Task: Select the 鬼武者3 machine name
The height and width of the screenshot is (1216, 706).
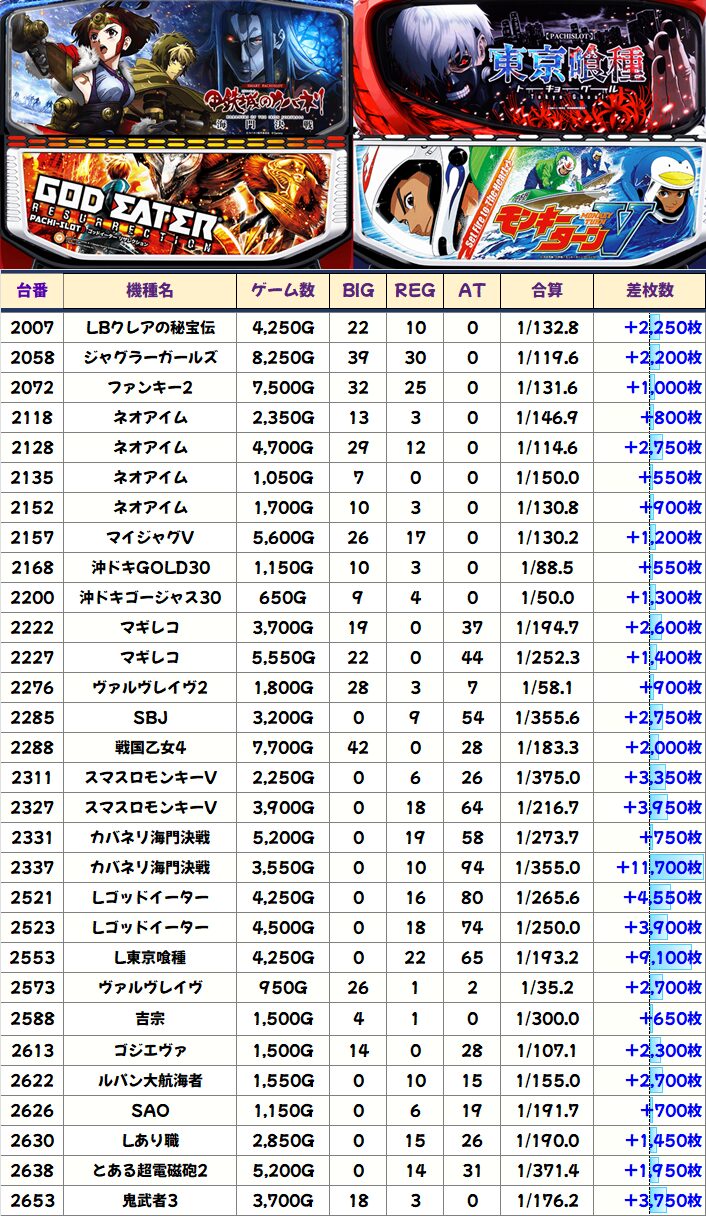Action: pyautogui.click(x=150, y=1200)
